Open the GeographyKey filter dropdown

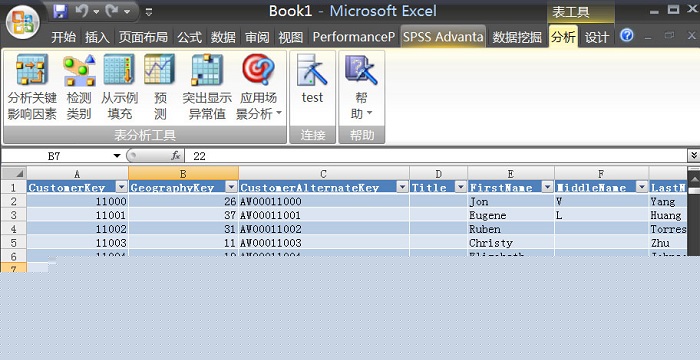(x=232, y=188)
